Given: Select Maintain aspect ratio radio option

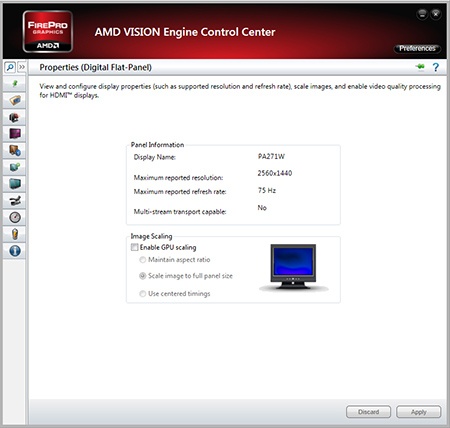Looking at the screenshot, I should point(142,260).
